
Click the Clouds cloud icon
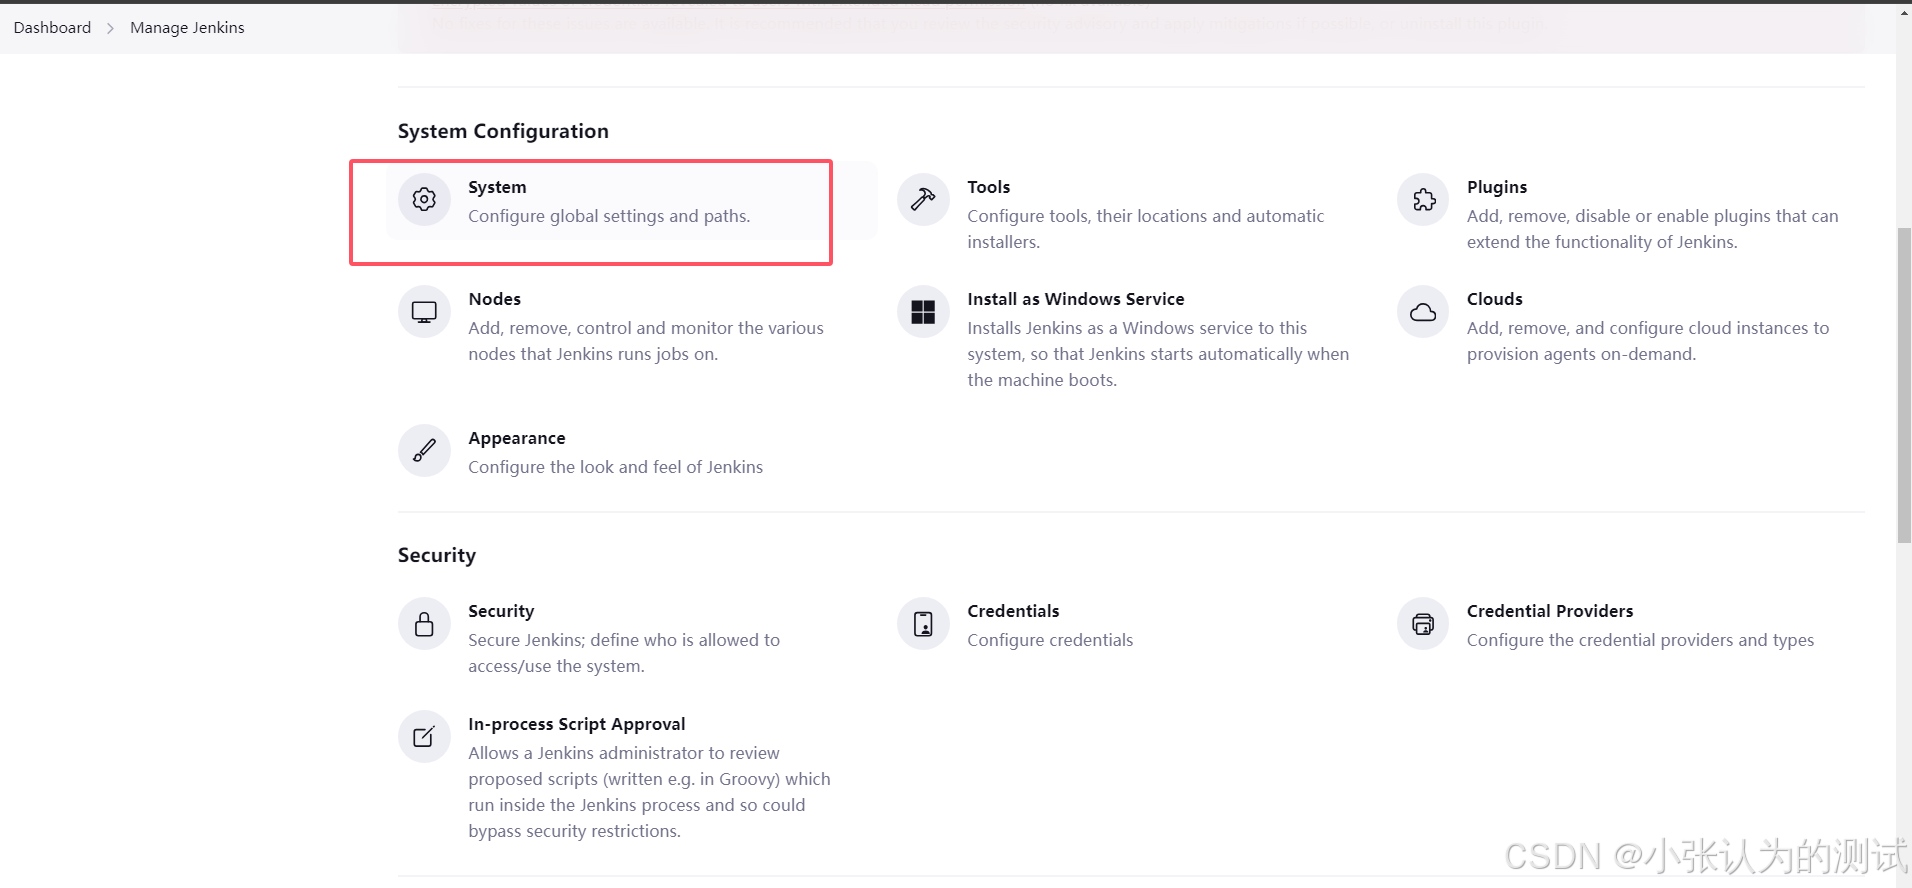(1423, 311)
